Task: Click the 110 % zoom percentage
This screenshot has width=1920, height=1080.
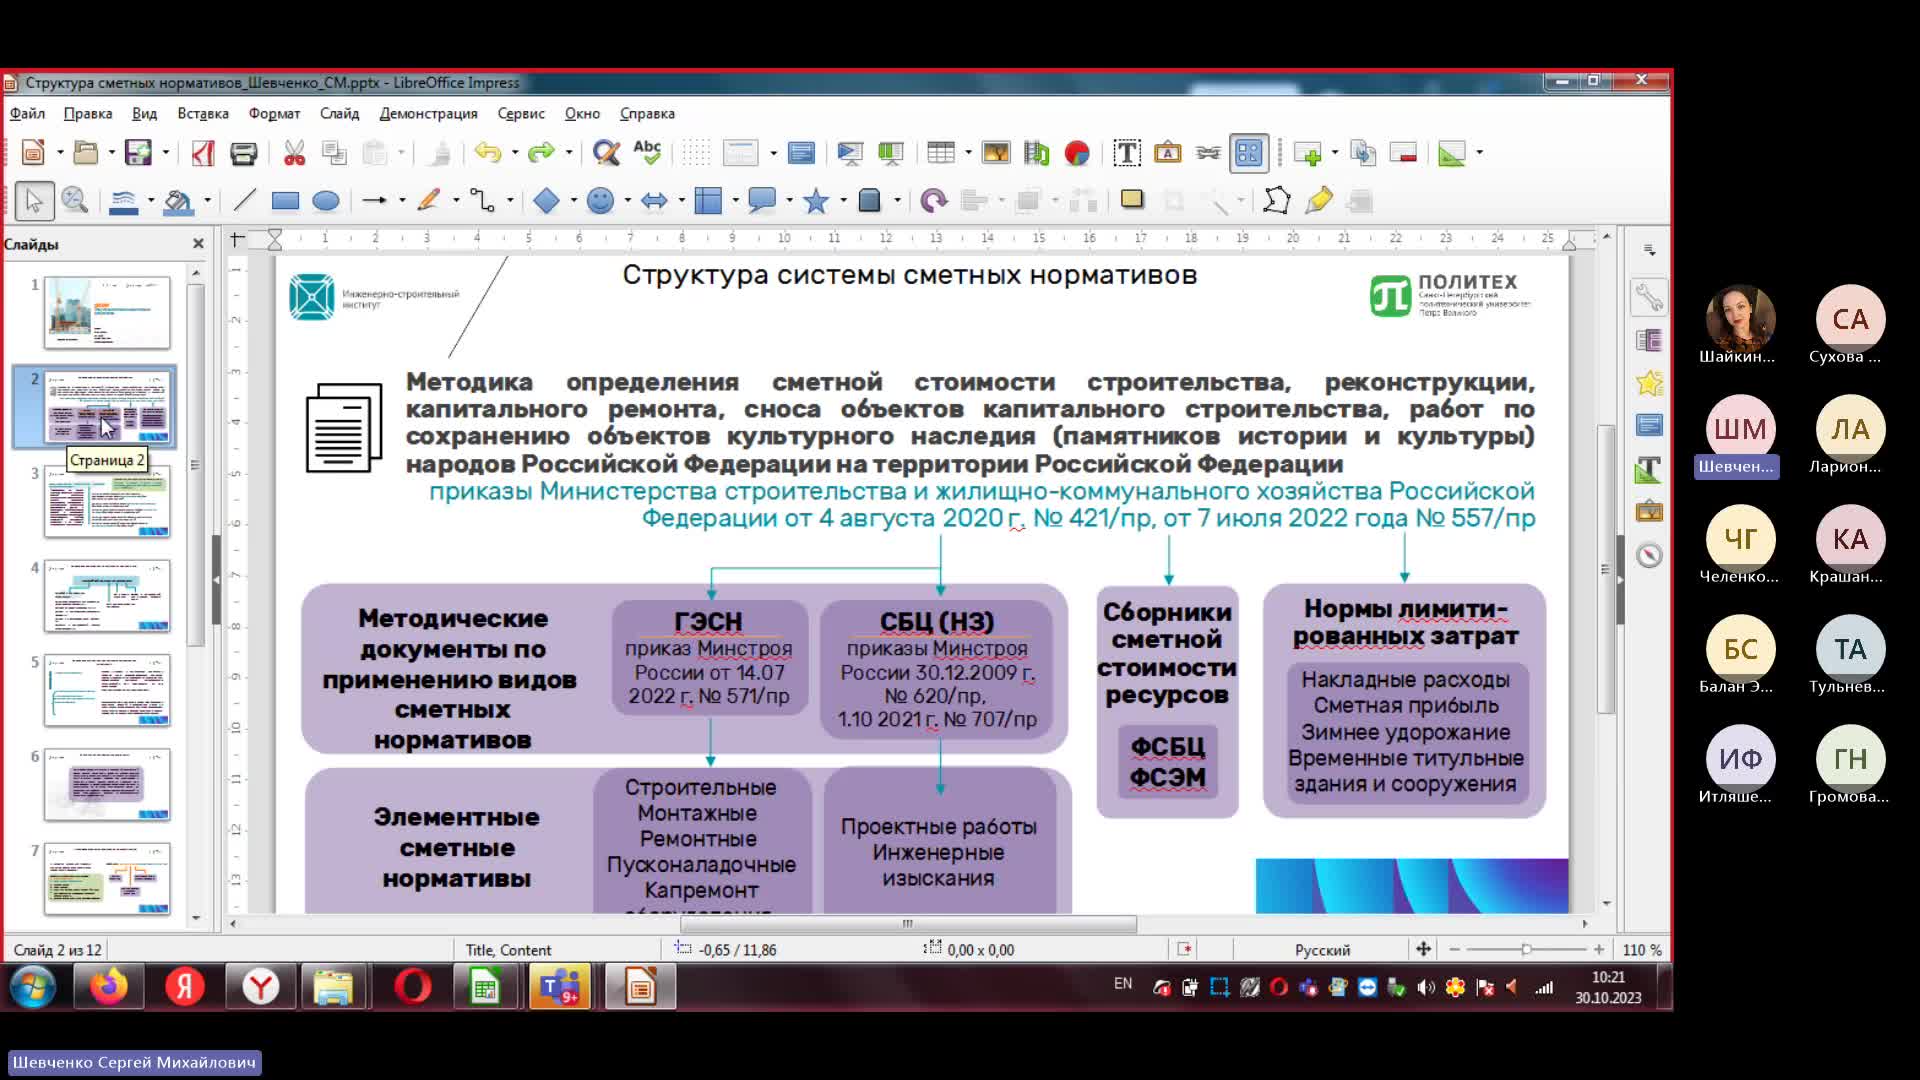Action: click(1642, 950)
